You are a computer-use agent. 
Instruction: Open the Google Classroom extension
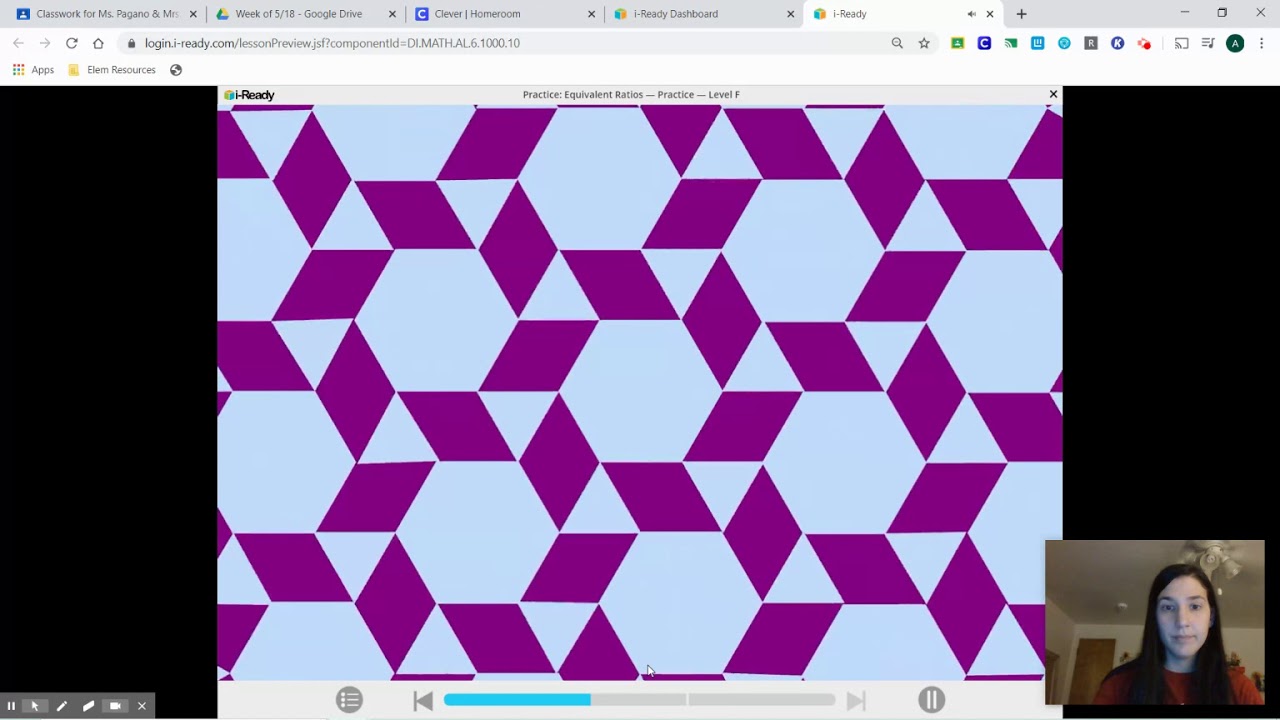(958, 43)
